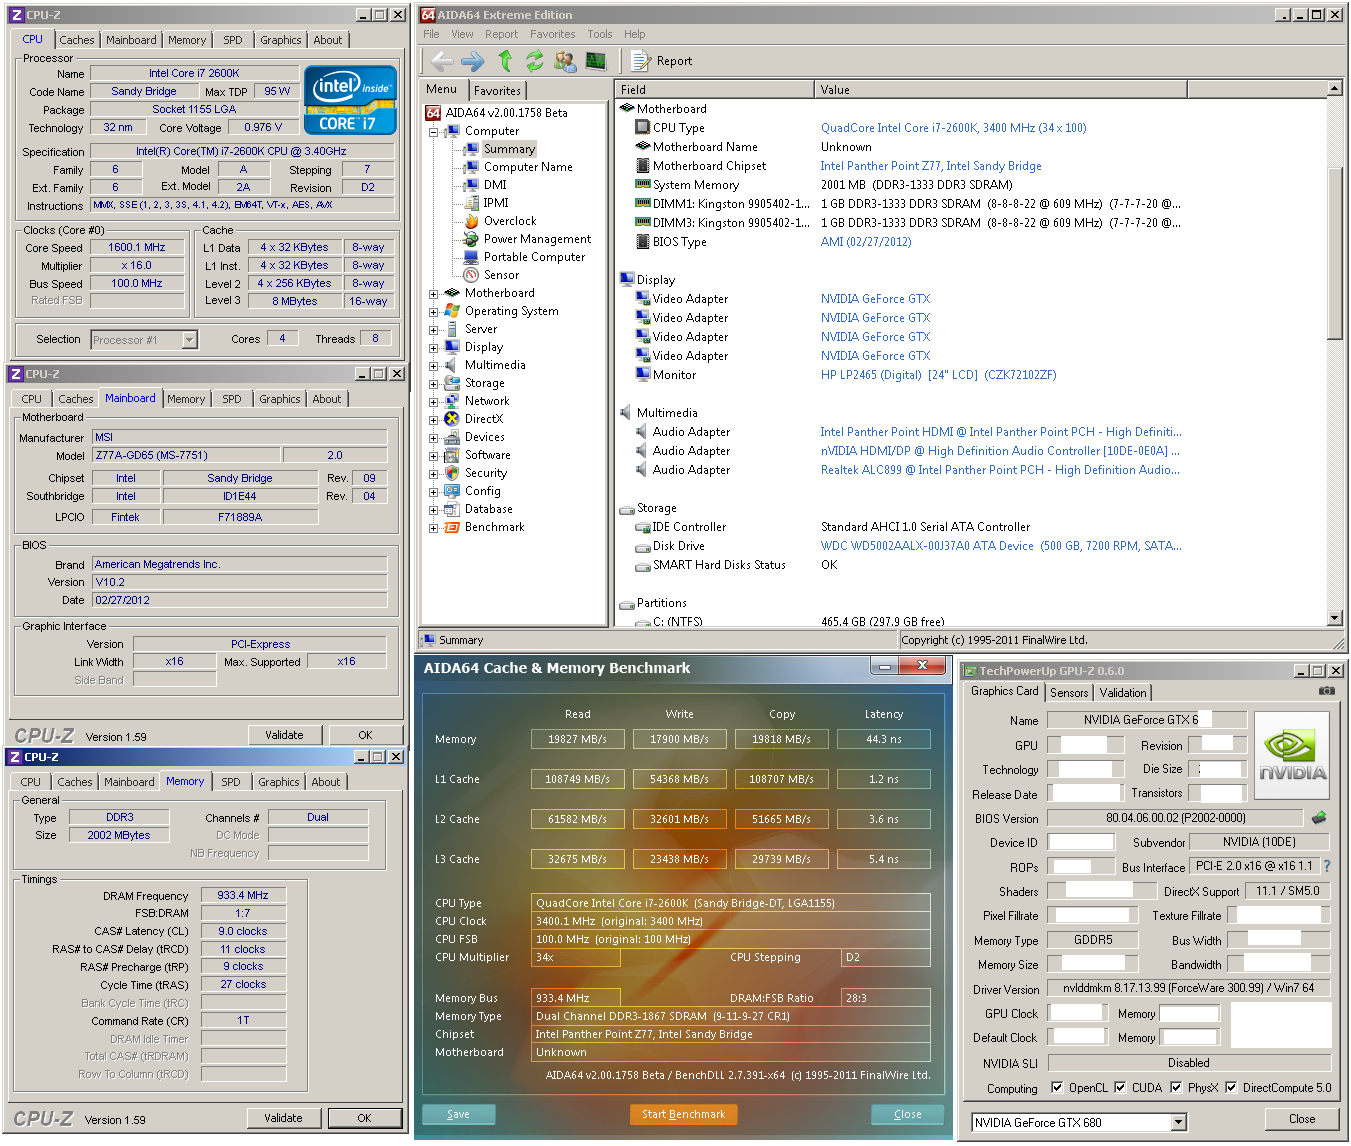The image size is (1351, 1146).
Task: Click the Monitor icon in Display section
Action: 643,375
